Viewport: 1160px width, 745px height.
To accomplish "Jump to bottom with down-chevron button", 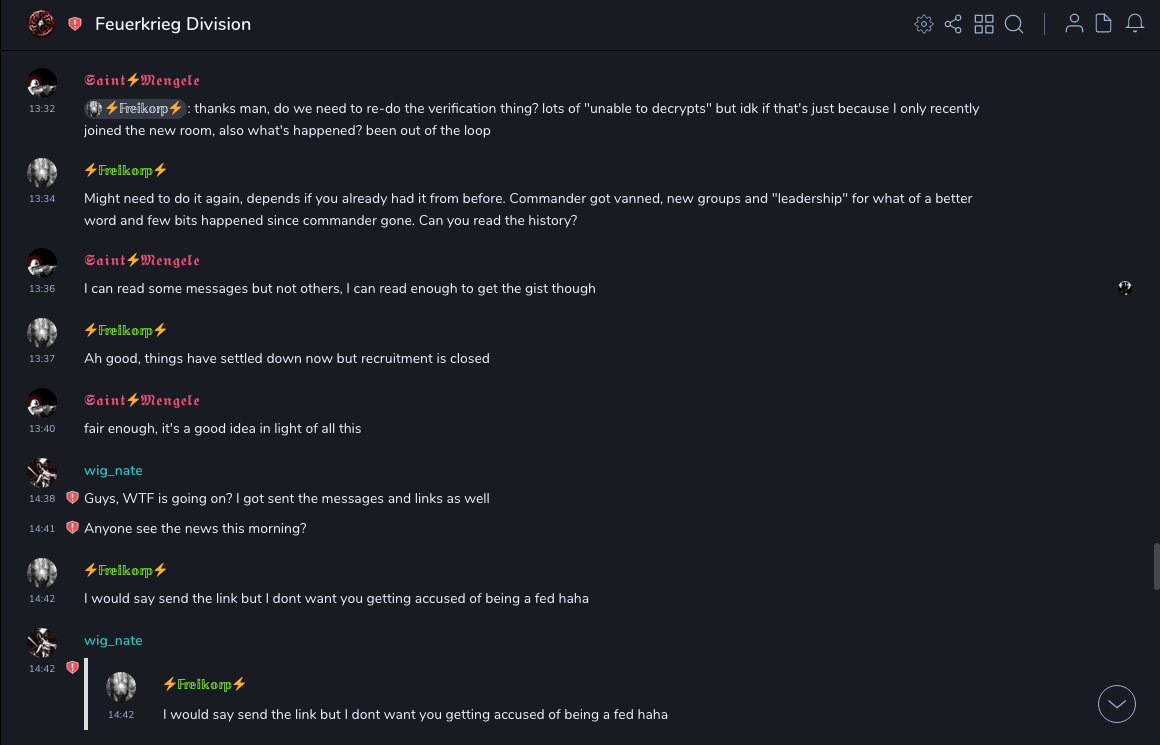I will pyautogui.click(x=1117, y=704).
